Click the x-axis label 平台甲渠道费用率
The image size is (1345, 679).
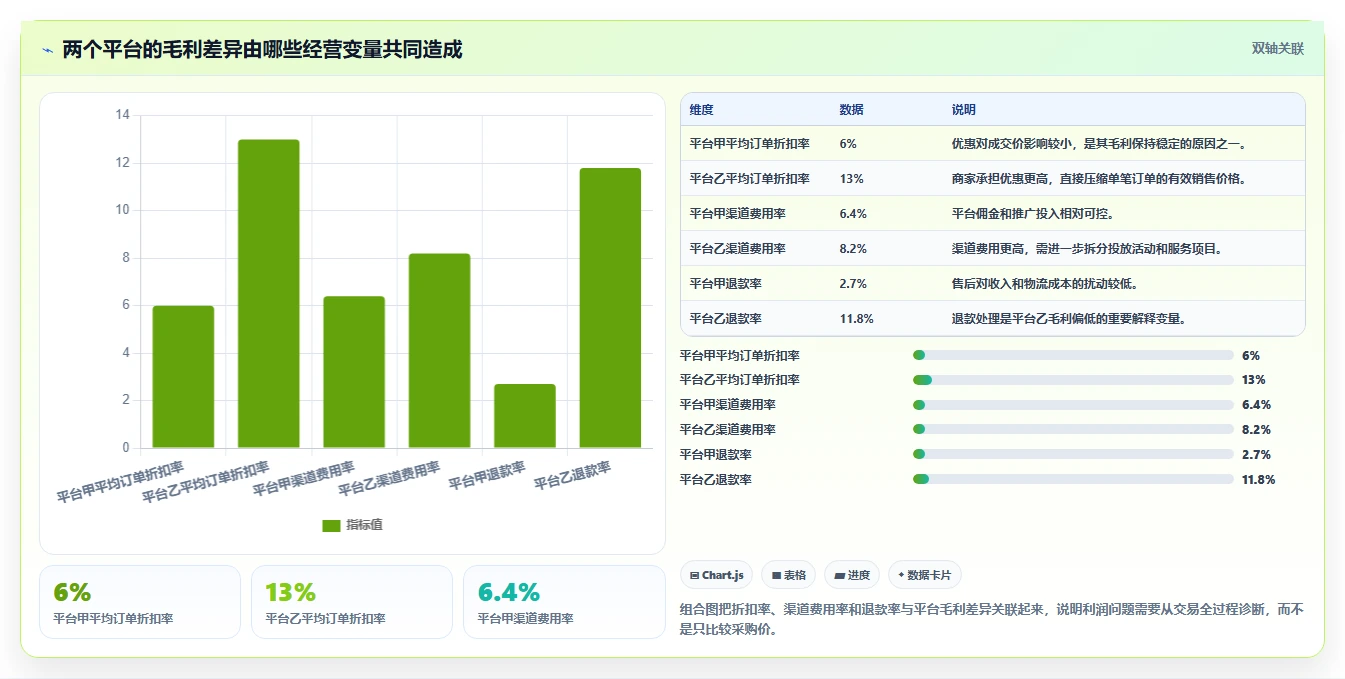(x=304, y=479)
